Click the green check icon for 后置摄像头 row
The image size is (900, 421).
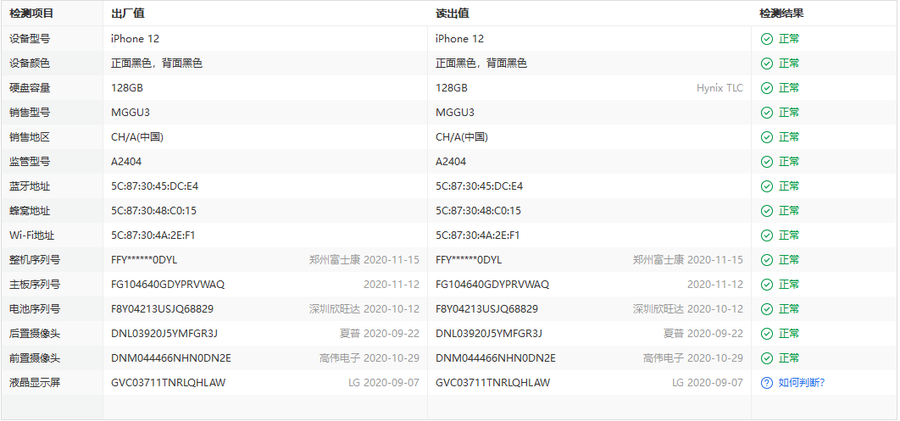766,334
